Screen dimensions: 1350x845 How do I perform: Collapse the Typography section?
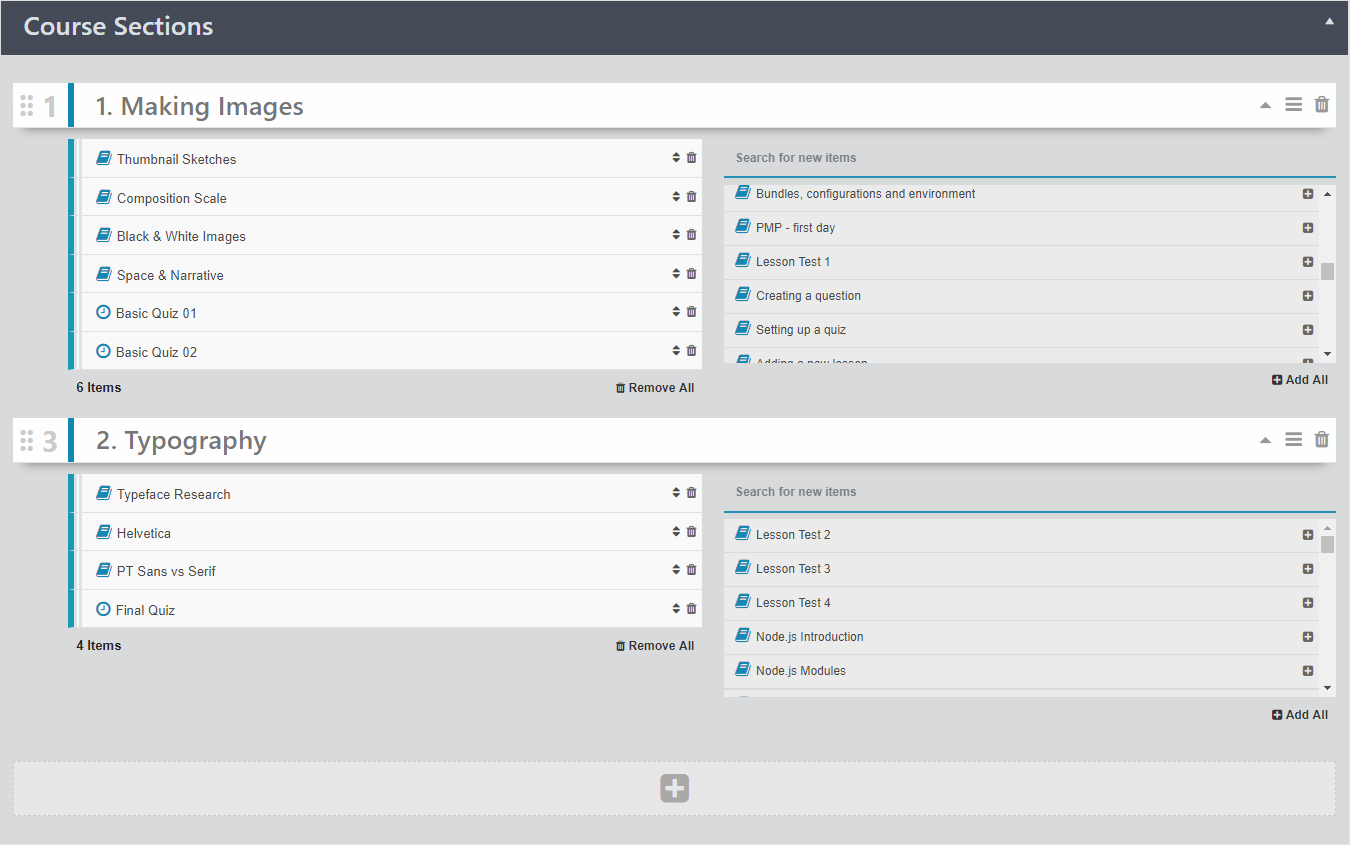(1265, 440)
